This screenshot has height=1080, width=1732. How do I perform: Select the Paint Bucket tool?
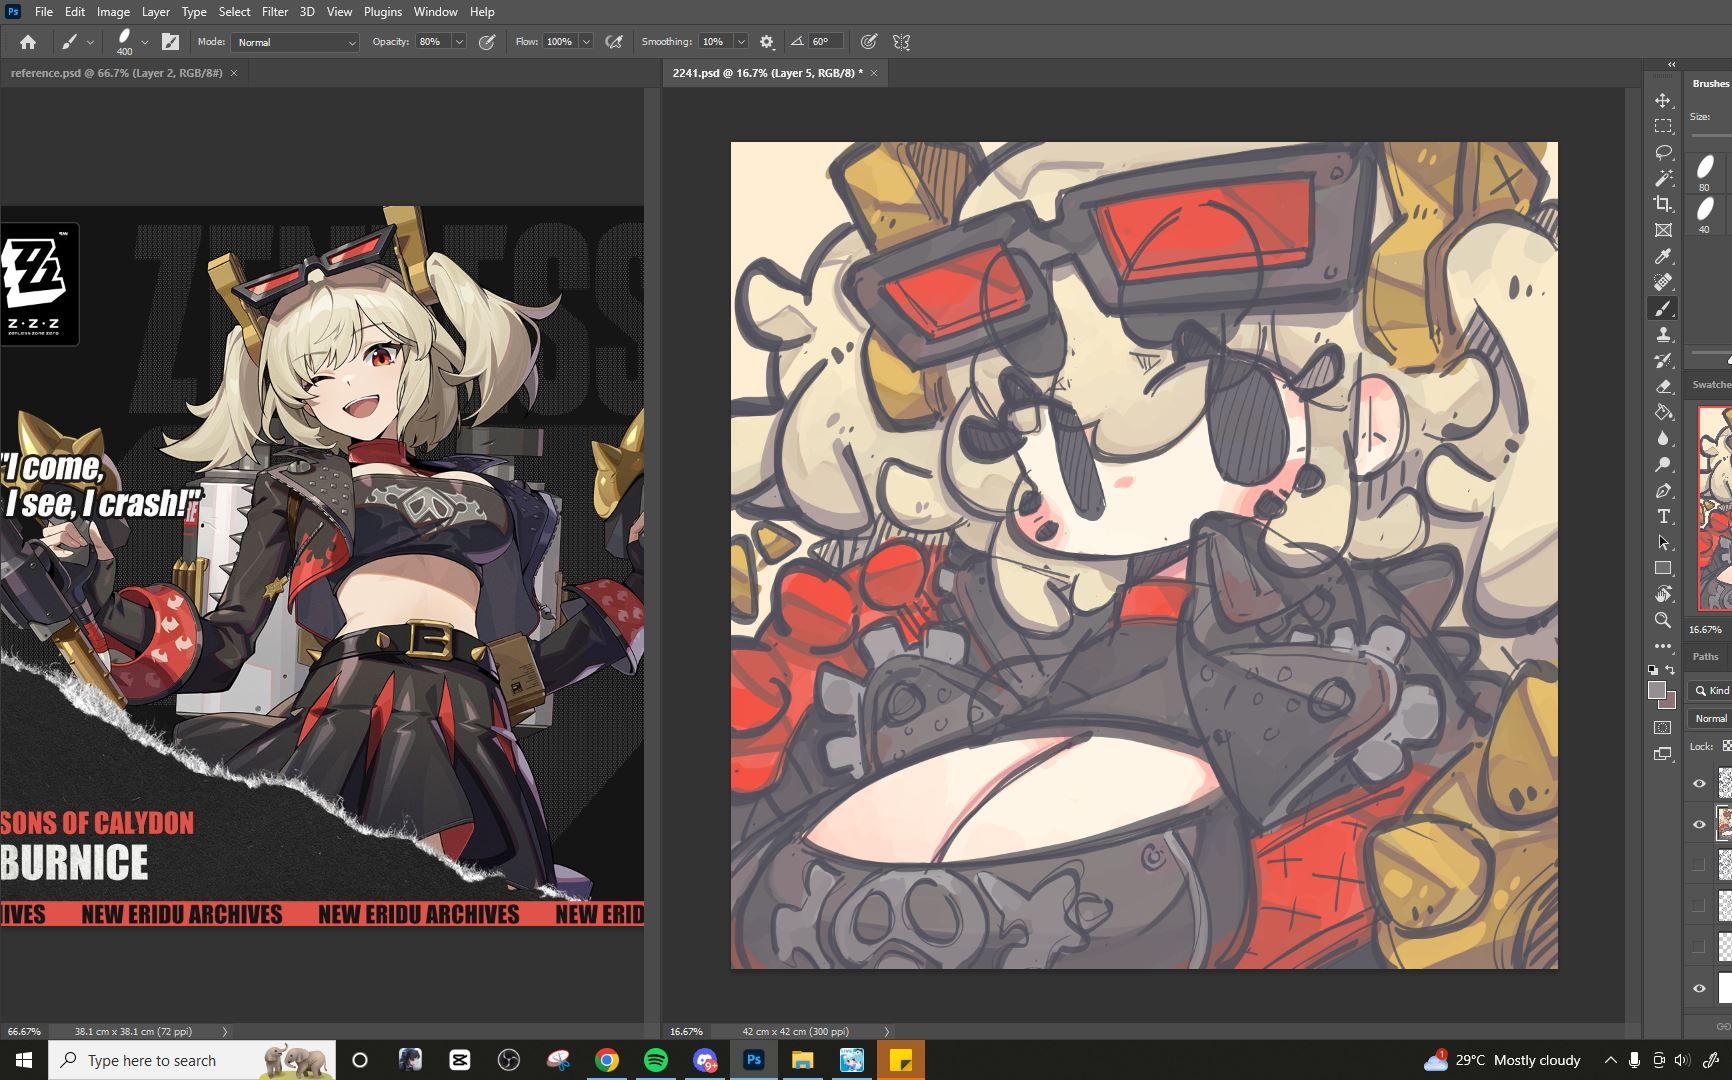[1663, 413]
